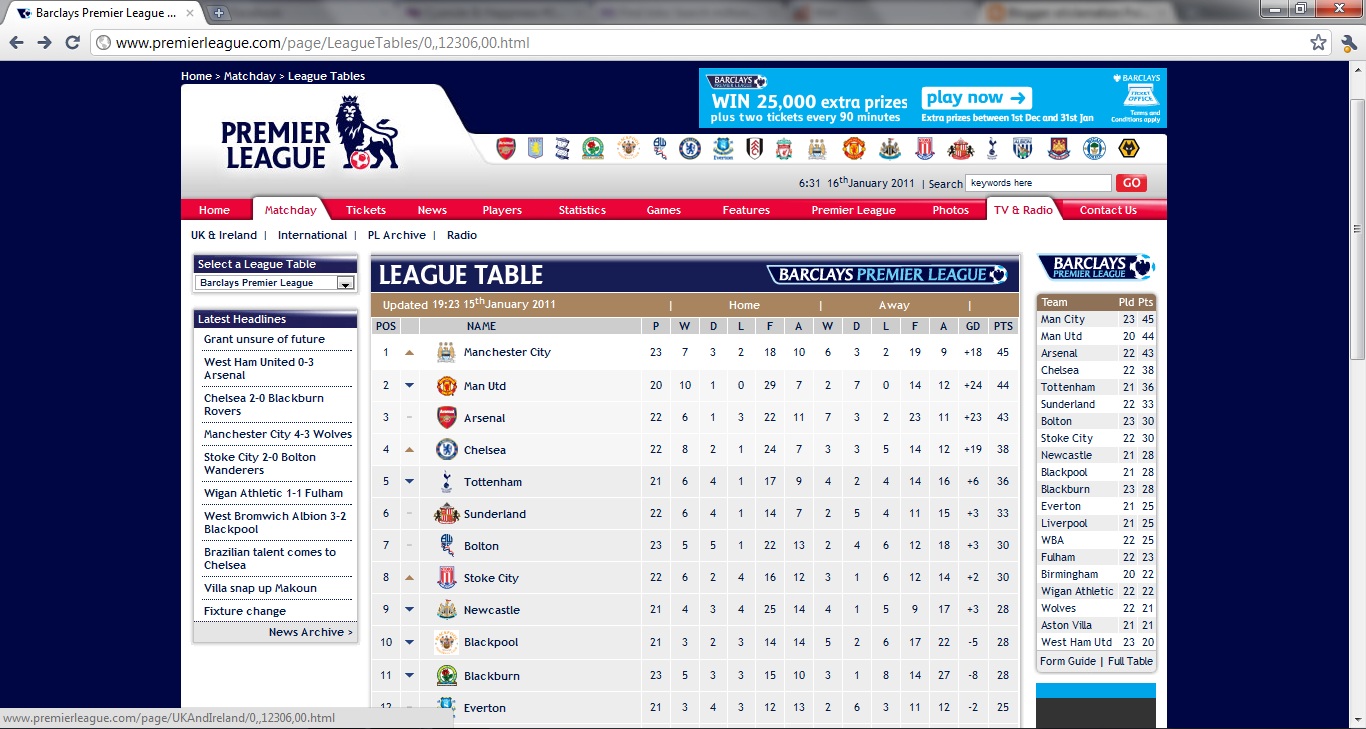The height and width of the screenshot is (729, 1366).
Task: Click Sunderland team name in league table
Action: tap(495, 514)
